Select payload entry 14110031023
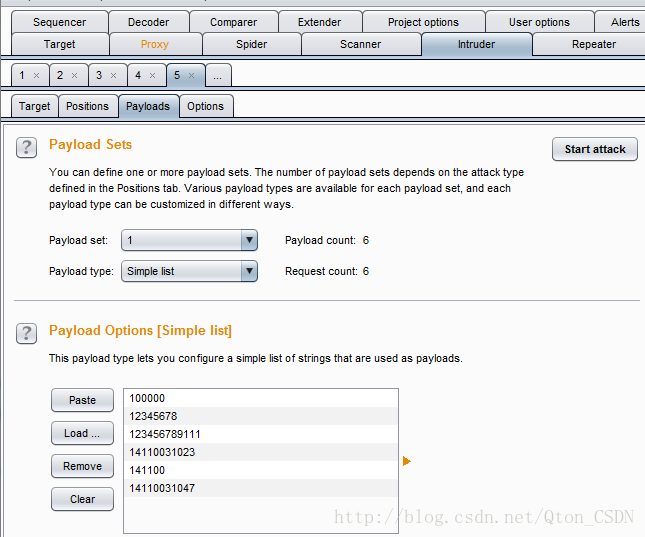 click(261, 452)
